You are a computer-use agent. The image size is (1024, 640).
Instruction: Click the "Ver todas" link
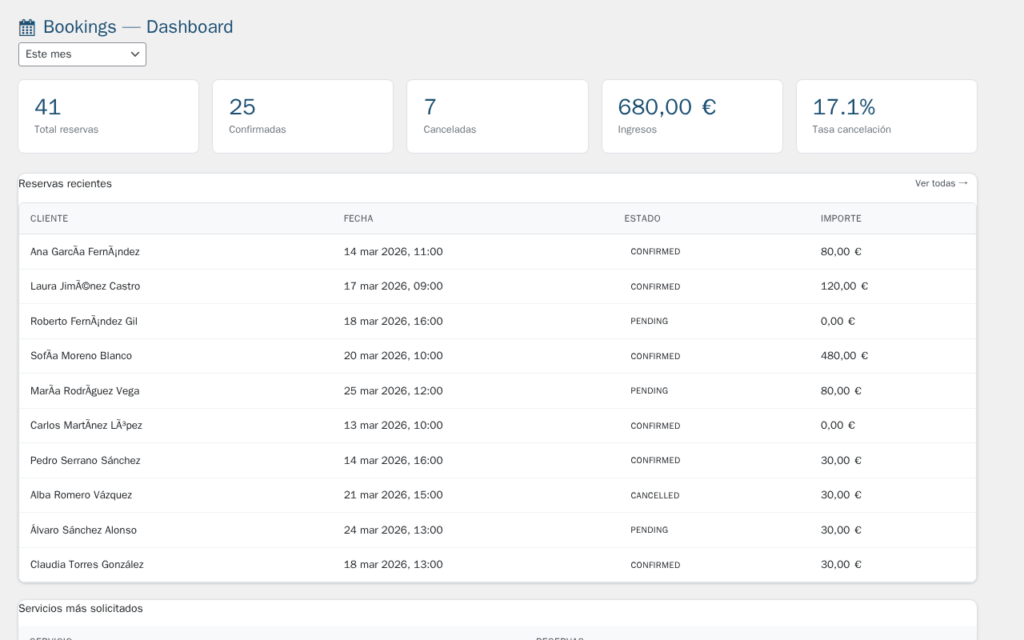click(941, 184)
